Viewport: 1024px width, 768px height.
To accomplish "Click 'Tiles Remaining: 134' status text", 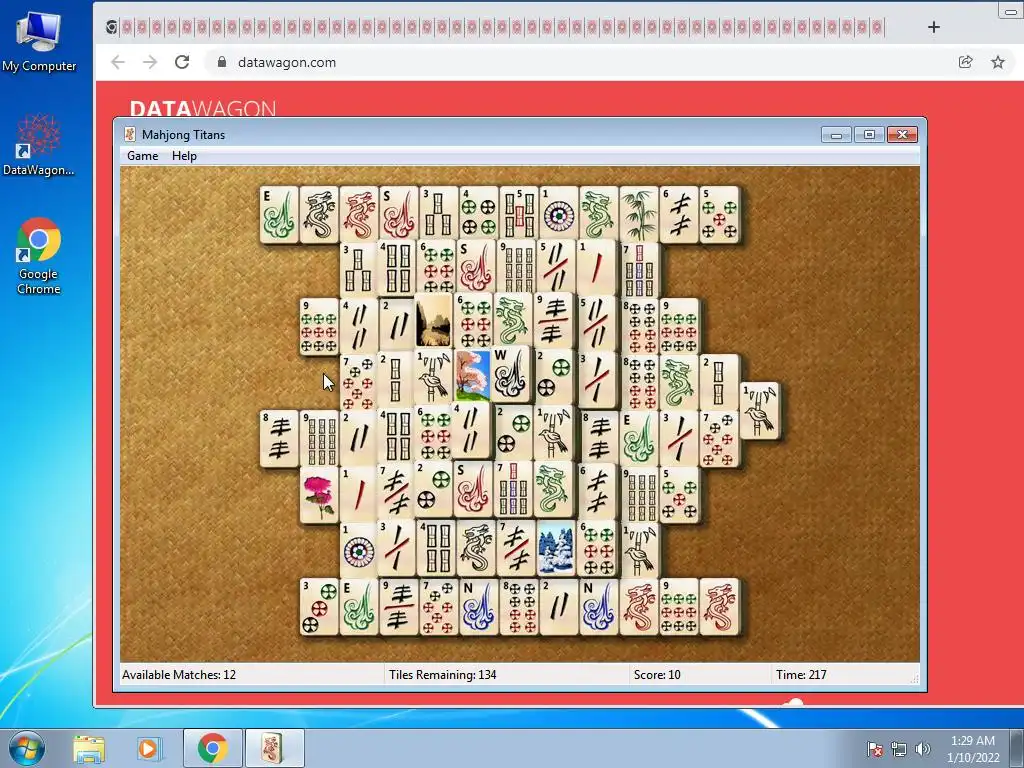I will pos(443,675).
